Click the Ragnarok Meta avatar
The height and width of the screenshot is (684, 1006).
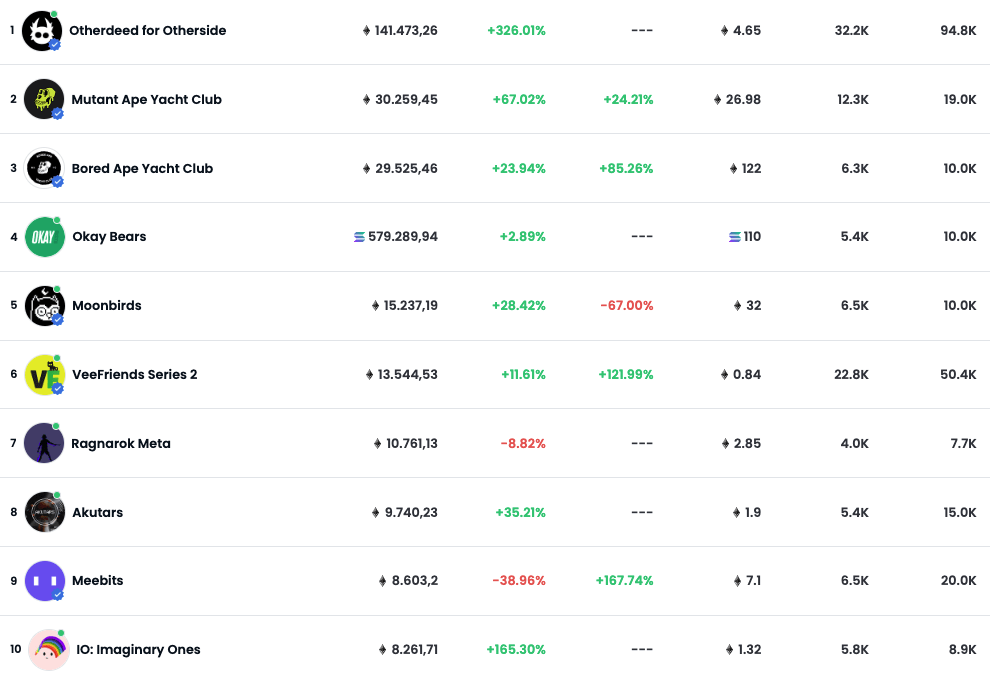[x=44, y=443]
